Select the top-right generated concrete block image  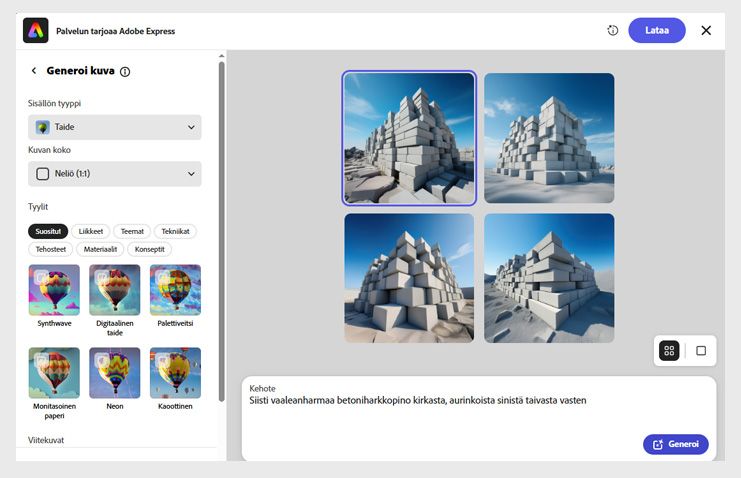pos(549,138)
